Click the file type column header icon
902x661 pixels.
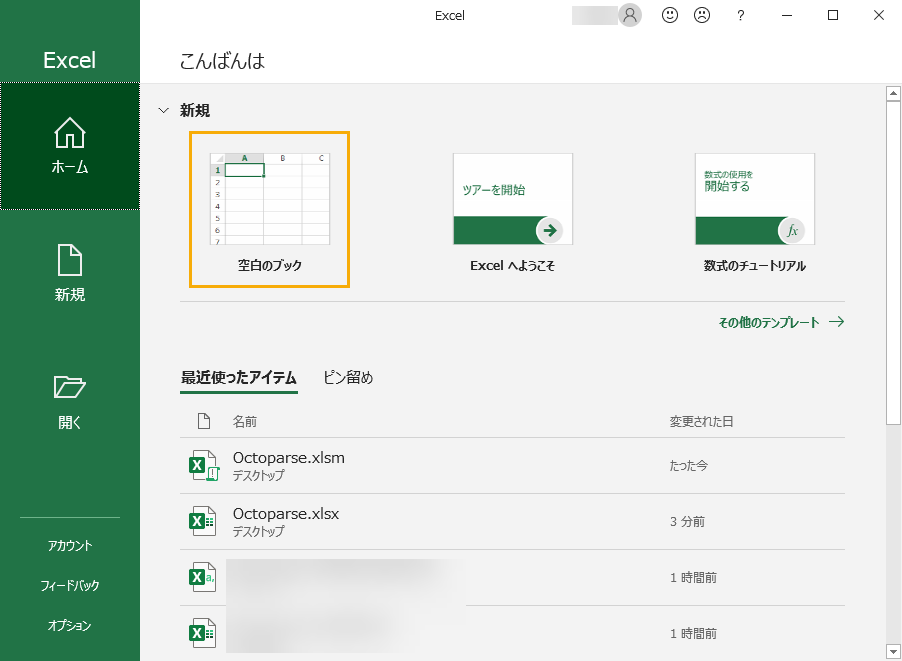[204, 421]
